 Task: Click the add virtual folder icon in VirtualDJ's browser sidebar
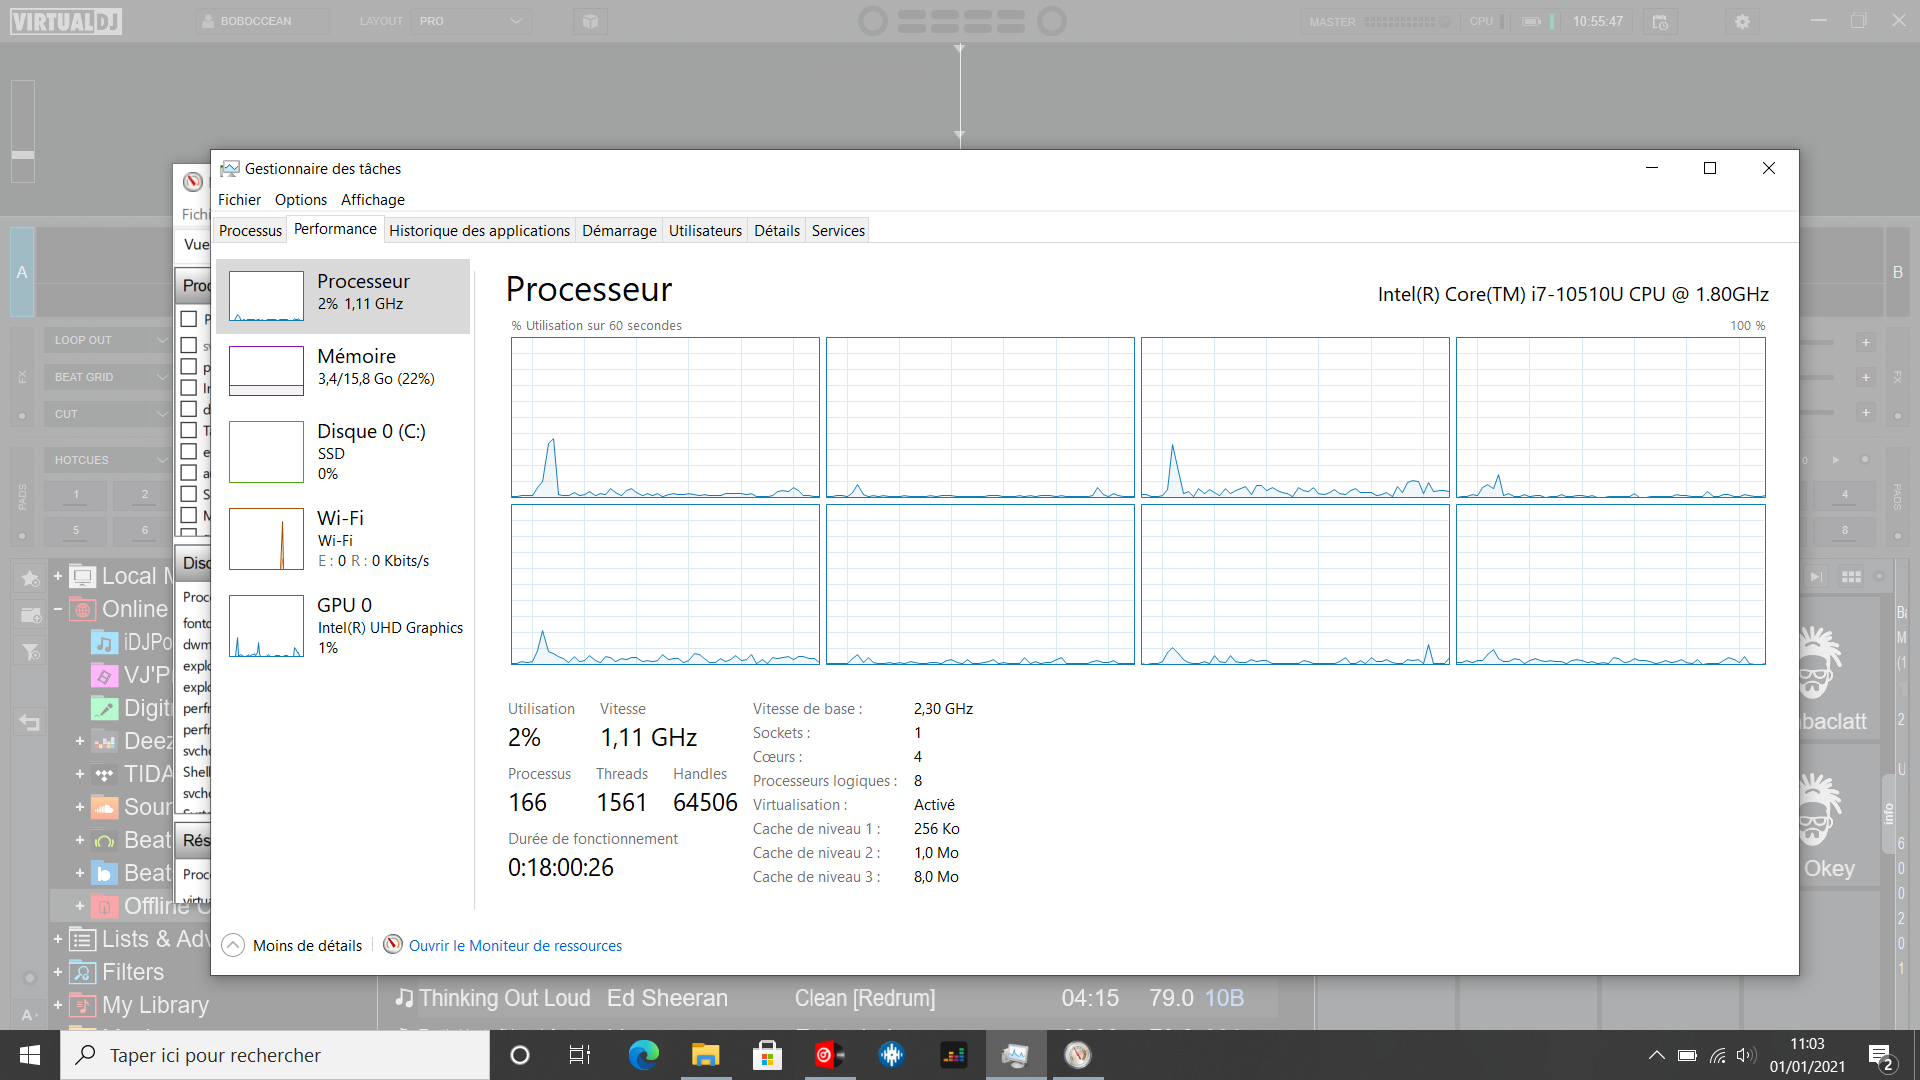(30, 615)
